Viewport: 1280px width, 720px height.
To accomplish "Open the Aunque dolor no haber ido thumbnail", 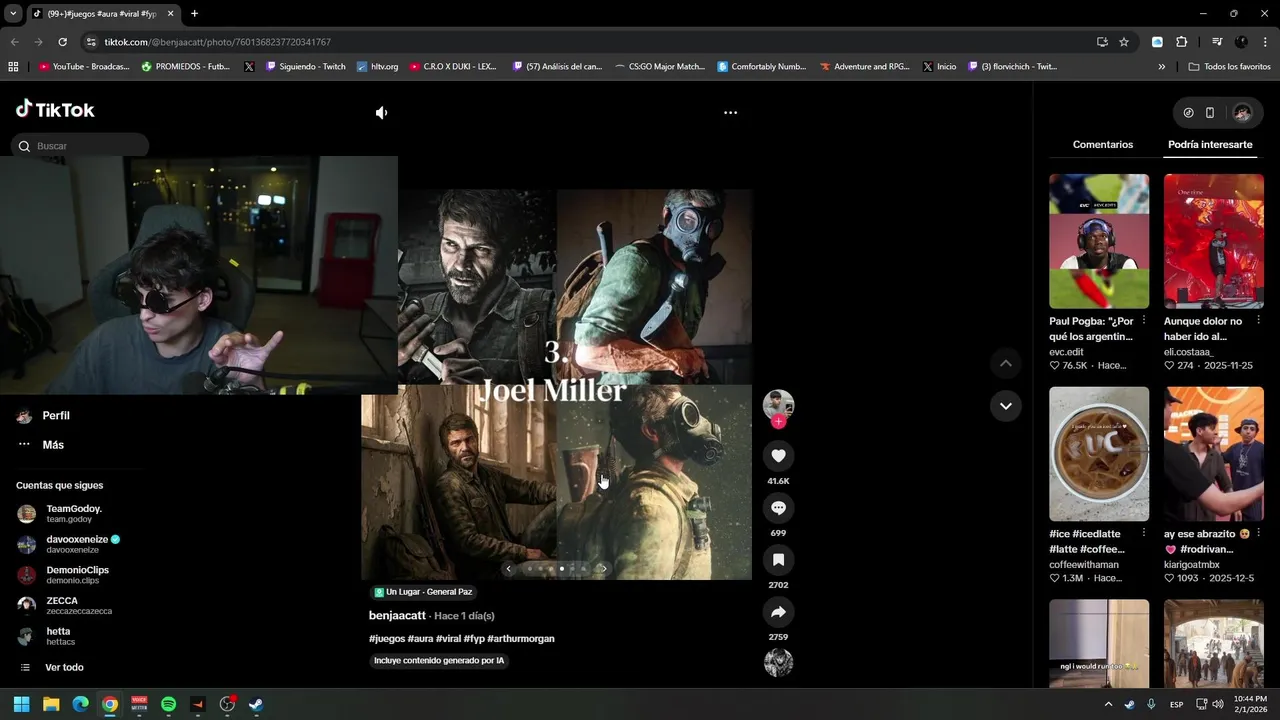I will [x=1214, y=241].
